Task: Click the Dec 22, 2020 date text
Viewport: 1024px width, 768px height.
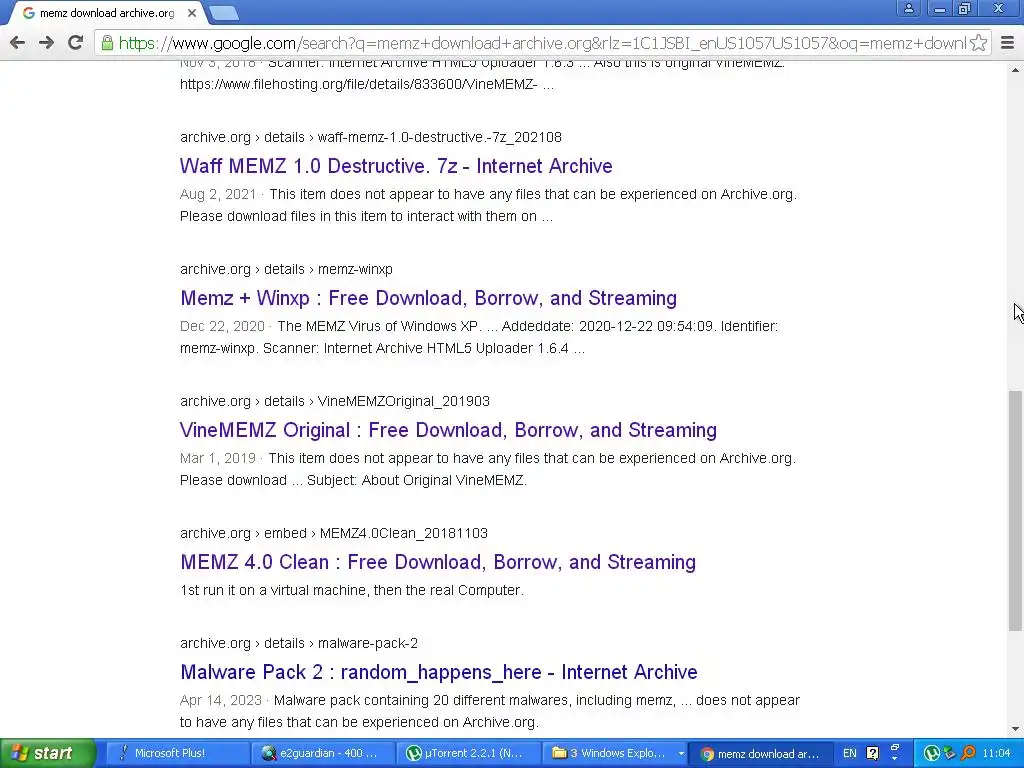Action: (x=222, y=326)
